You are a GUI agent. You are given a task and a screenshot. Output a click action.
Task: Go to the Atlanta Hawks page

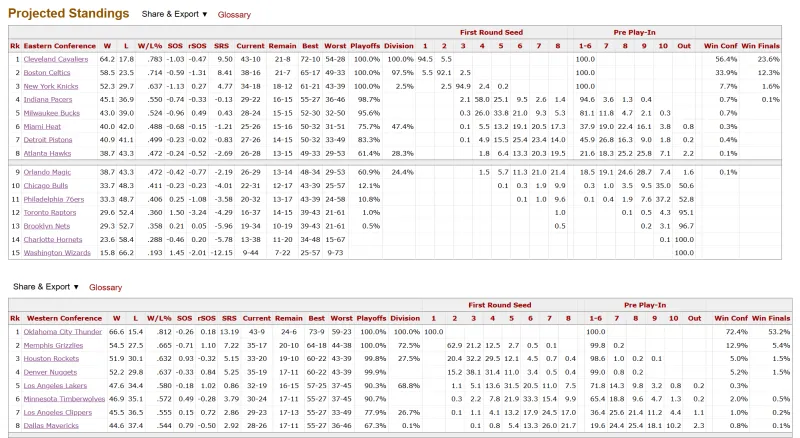pyautogui.click(x=47, y=153)
